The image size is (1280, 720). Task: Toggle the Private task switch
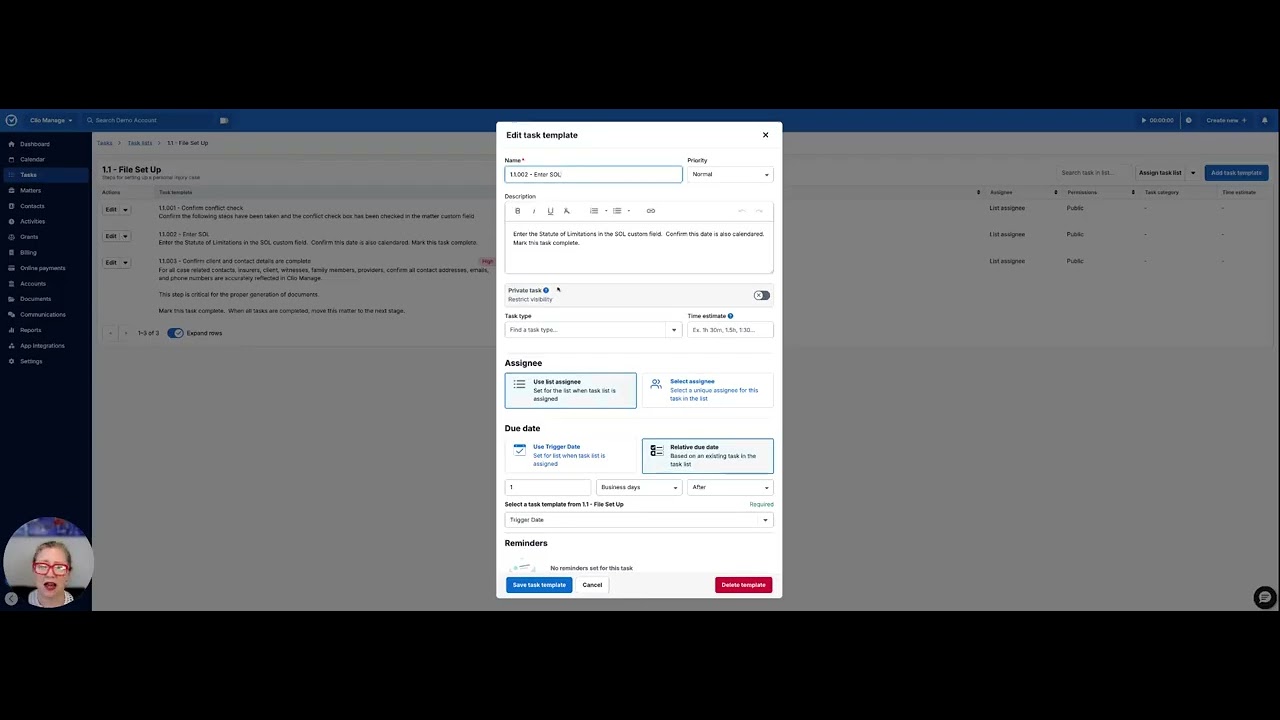pyautogui.click(x=762, y=295)
